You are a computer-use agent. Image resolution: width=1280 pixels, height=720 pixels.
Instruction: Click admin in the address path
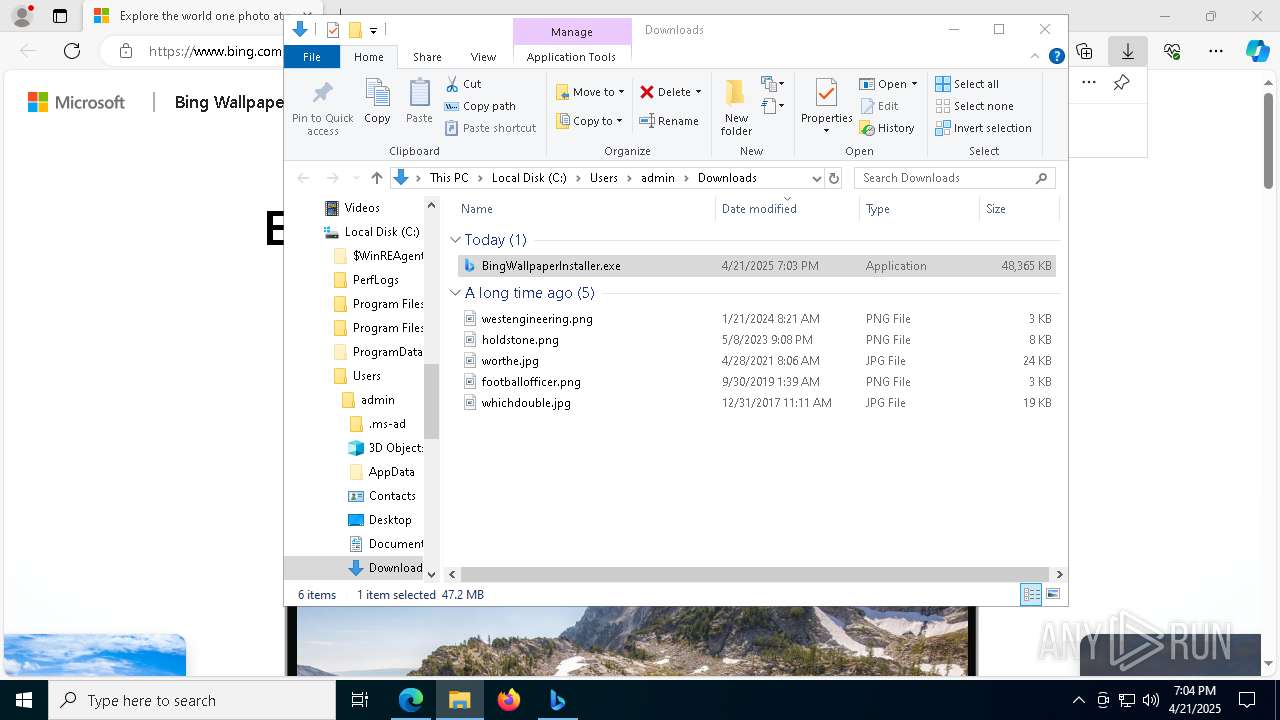(658, 178)
